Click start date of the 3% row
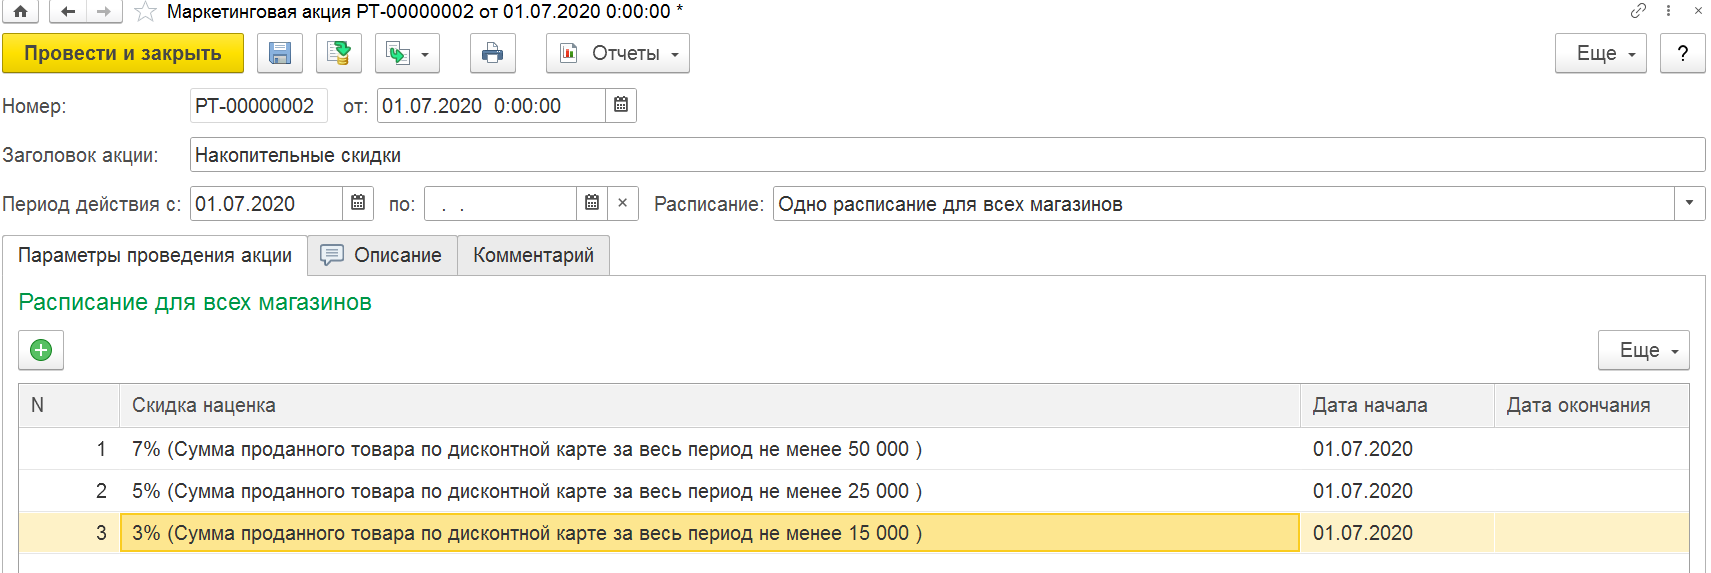 1397,533
